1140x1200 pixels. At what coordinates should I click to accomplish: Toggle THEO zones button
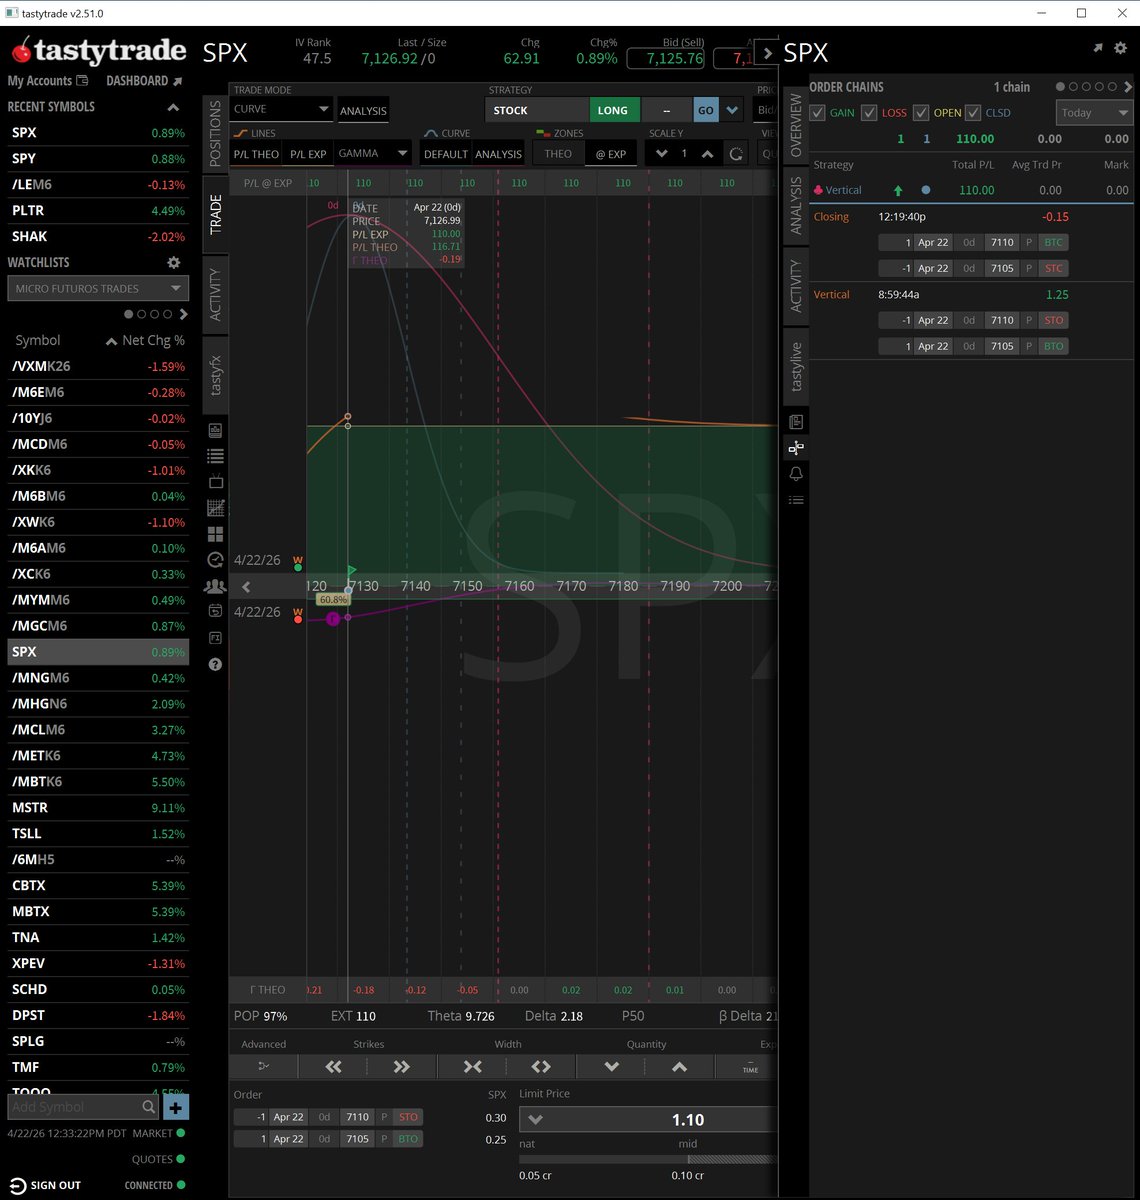tap(558, 154)
